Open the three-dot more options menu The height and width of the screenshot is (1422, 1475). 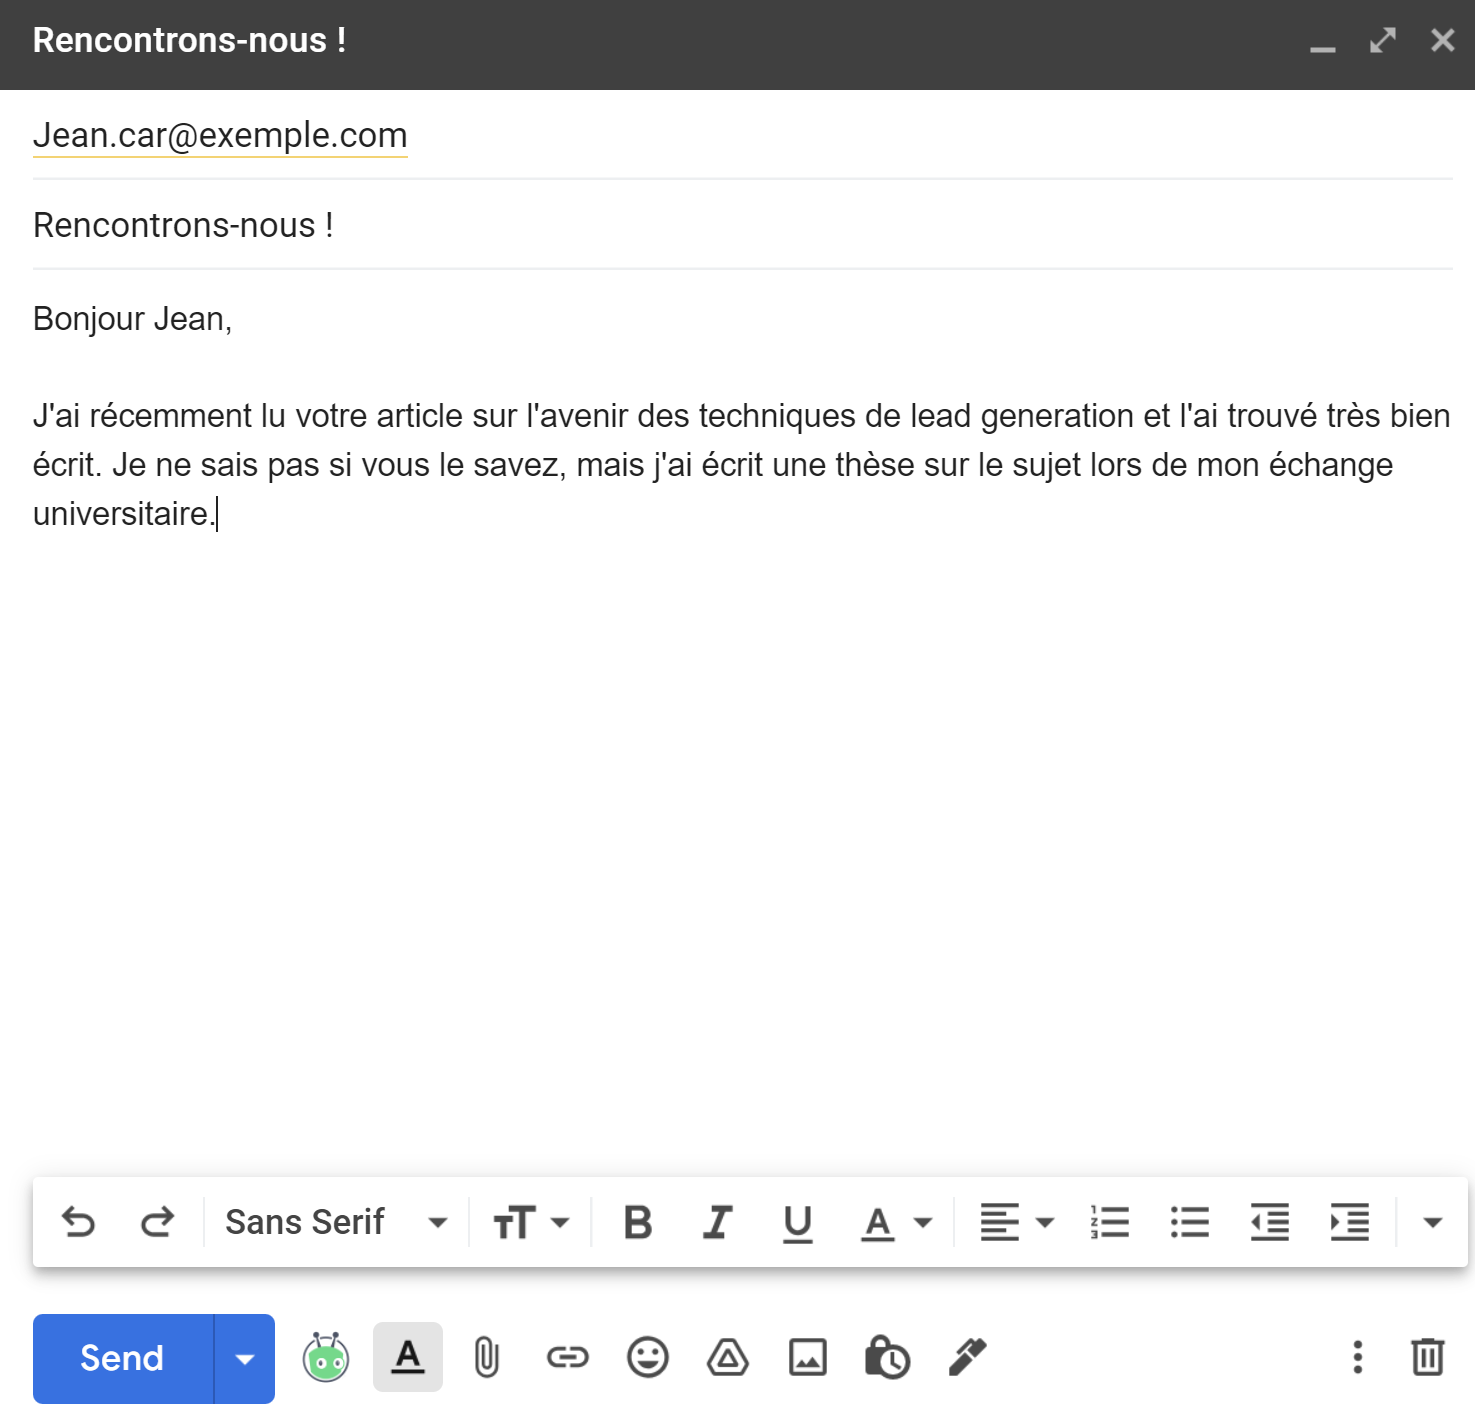pyautogui.click(x=1357, y=1358)
